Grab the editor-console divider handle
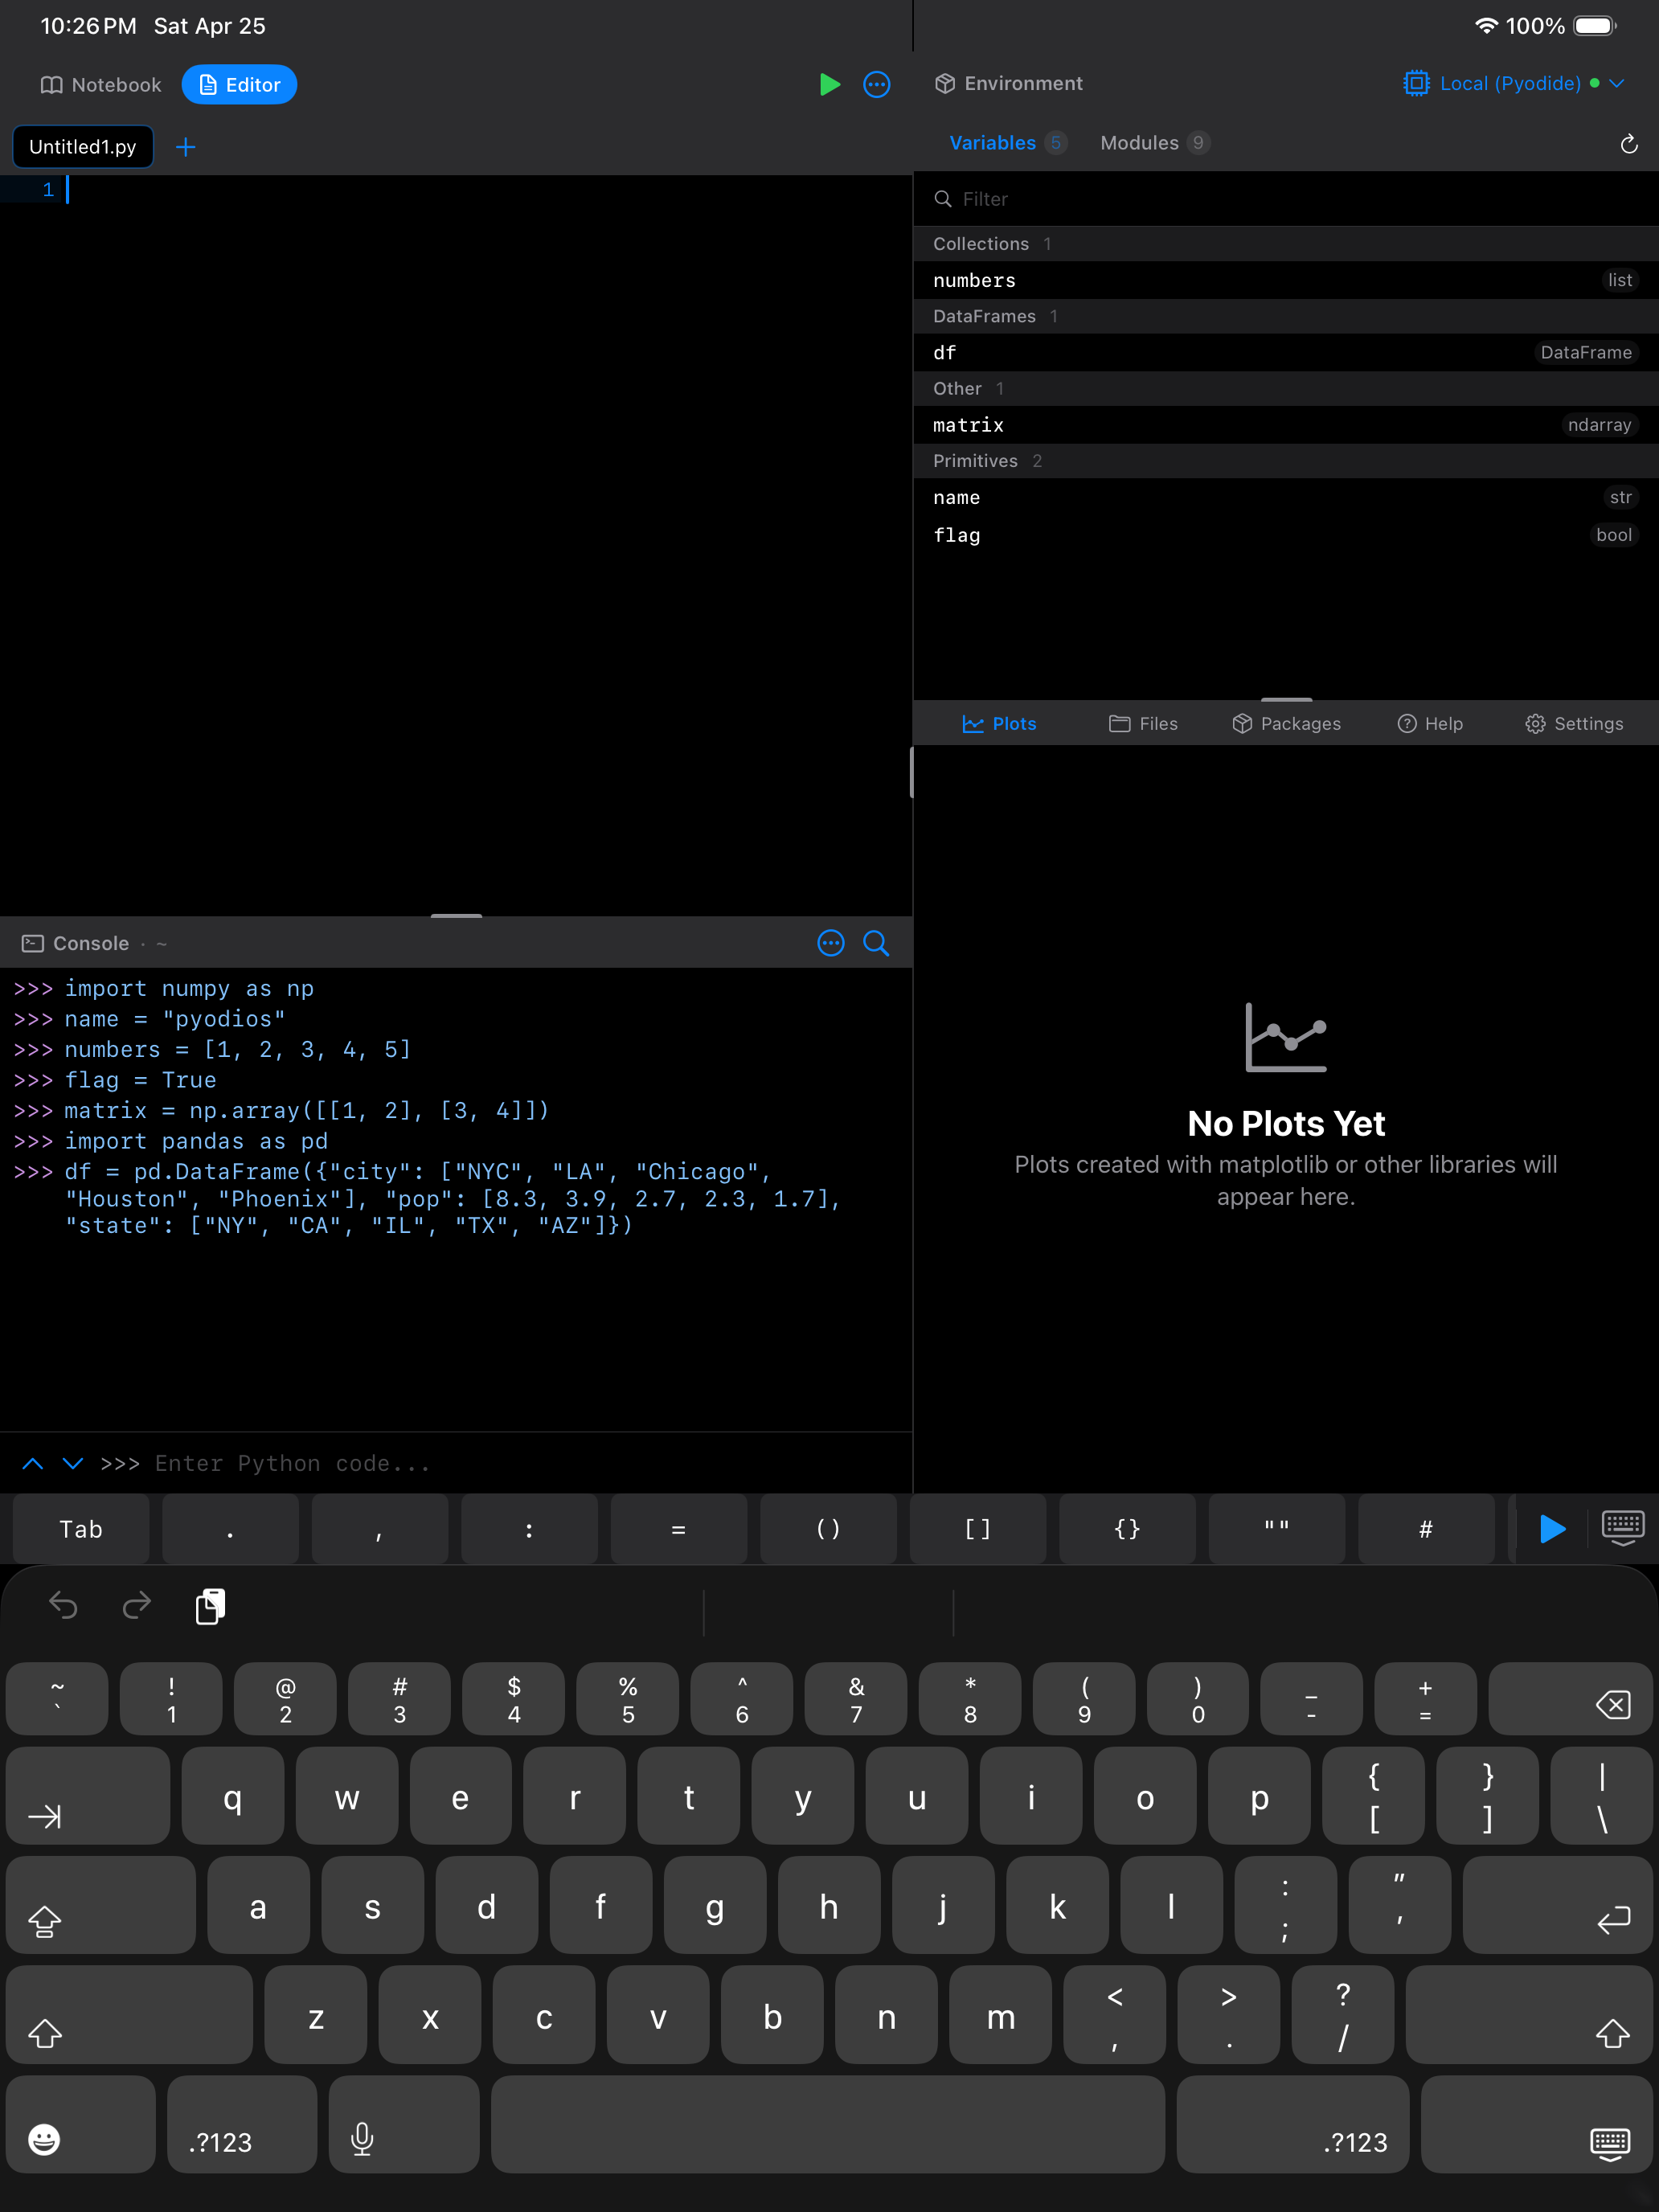 (456, 915)
